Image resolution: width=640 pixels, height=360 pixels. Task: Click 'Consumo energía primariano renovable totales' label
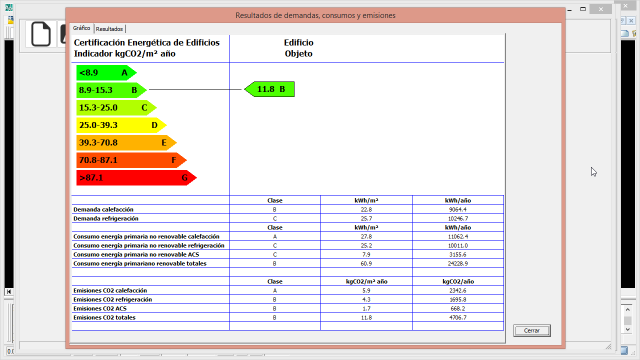[x=140, y=264]
